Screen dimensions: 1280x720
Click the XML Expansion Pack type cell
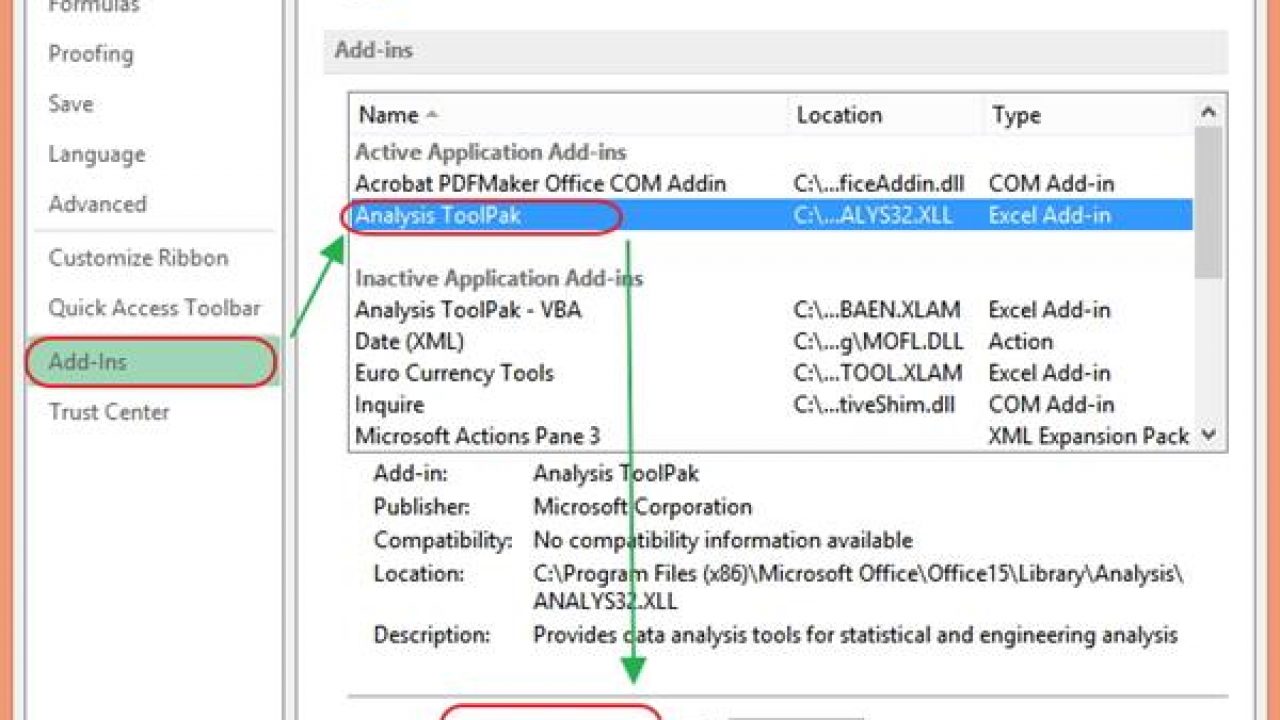1088,436
